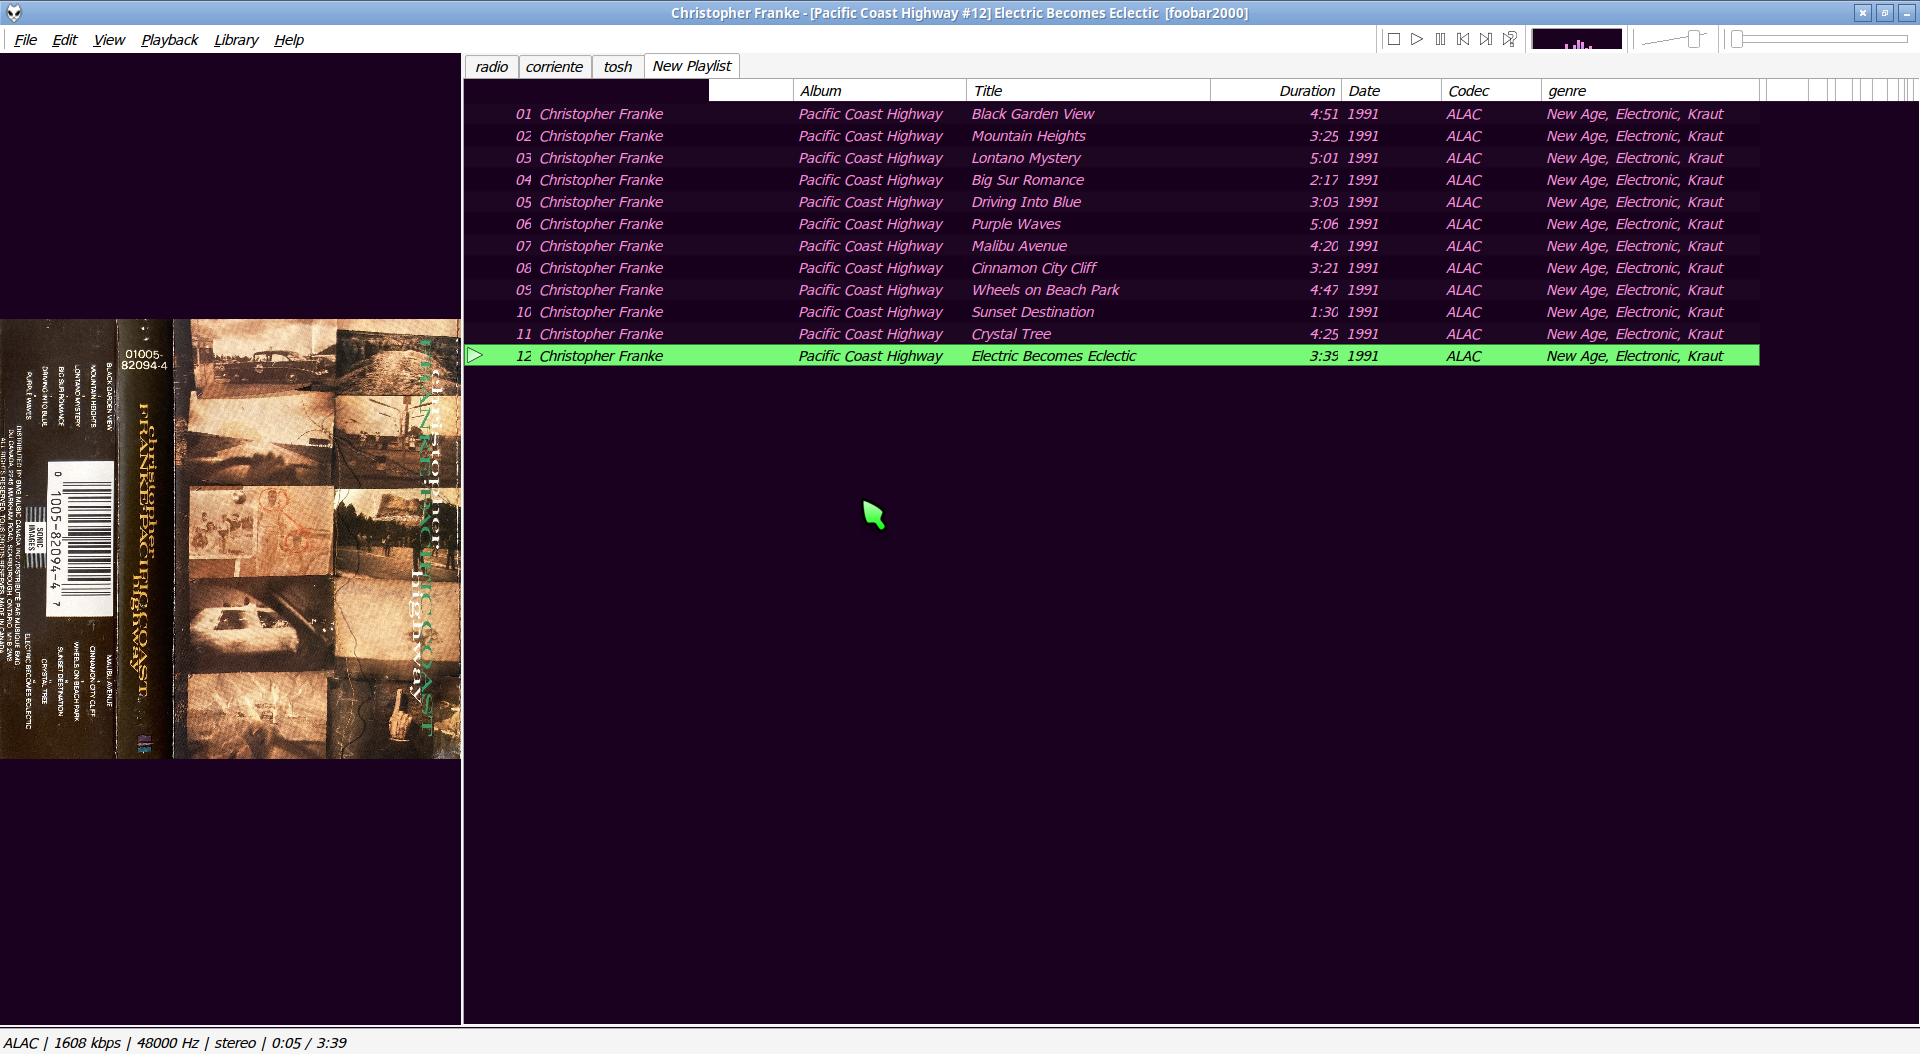Adjust the volume slider knob
This screenshot has height=1054, width=1920.
(x=1694, y=39)
